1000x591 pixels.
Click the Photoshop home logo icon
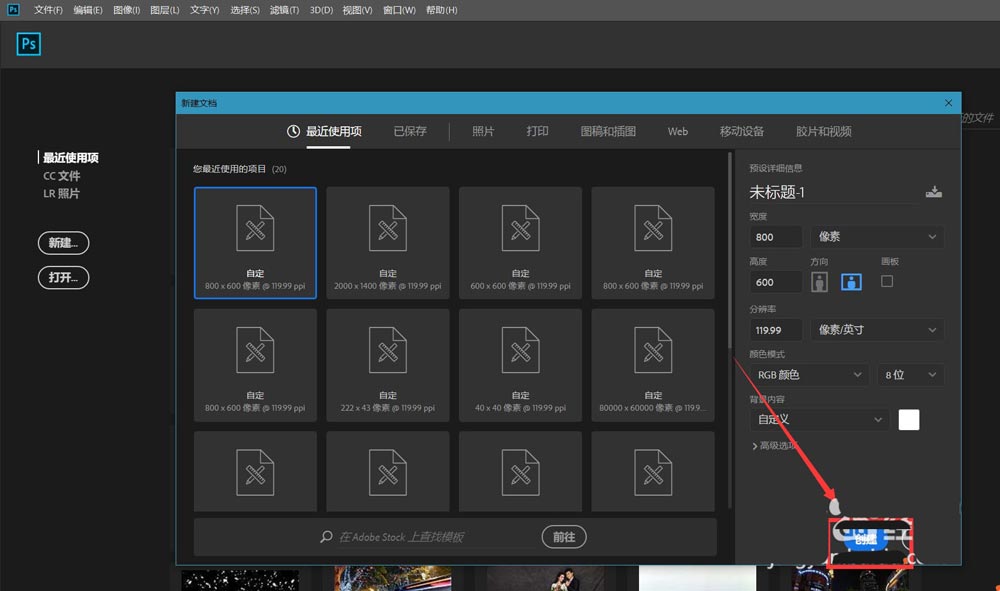[29, 44]
